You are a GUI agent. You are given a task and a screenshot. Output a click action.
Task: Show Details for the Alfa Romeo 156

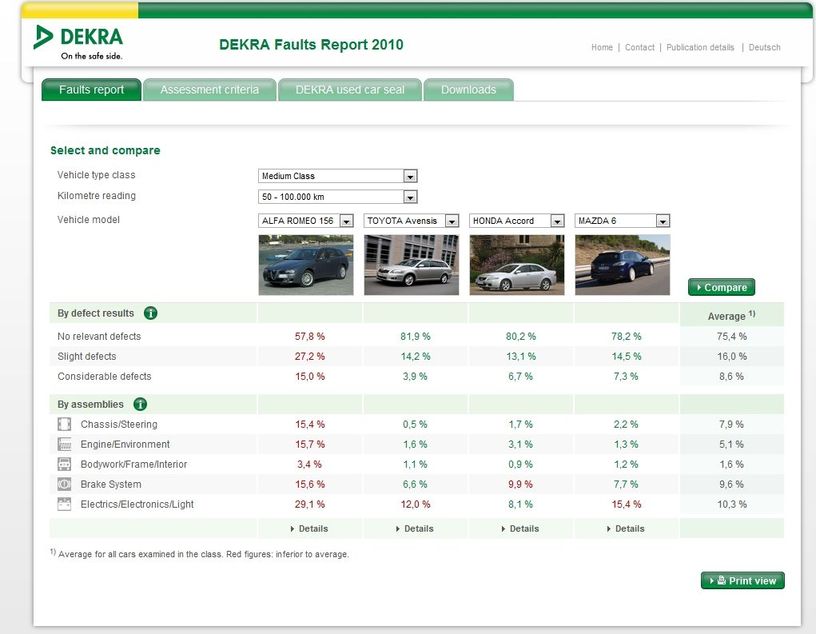coord(309,528)
